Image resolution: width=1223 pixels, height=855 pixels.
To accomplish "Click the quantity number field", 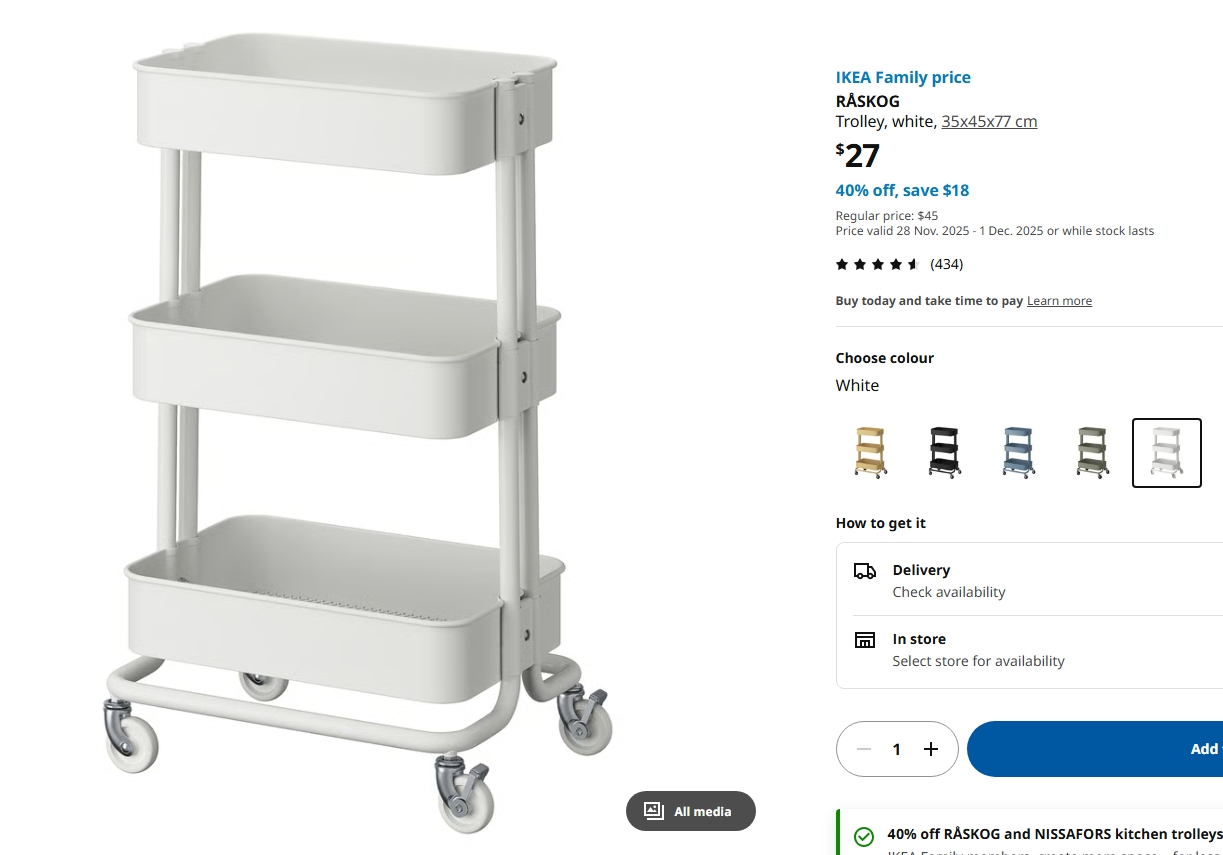I will tap(897, 749).
